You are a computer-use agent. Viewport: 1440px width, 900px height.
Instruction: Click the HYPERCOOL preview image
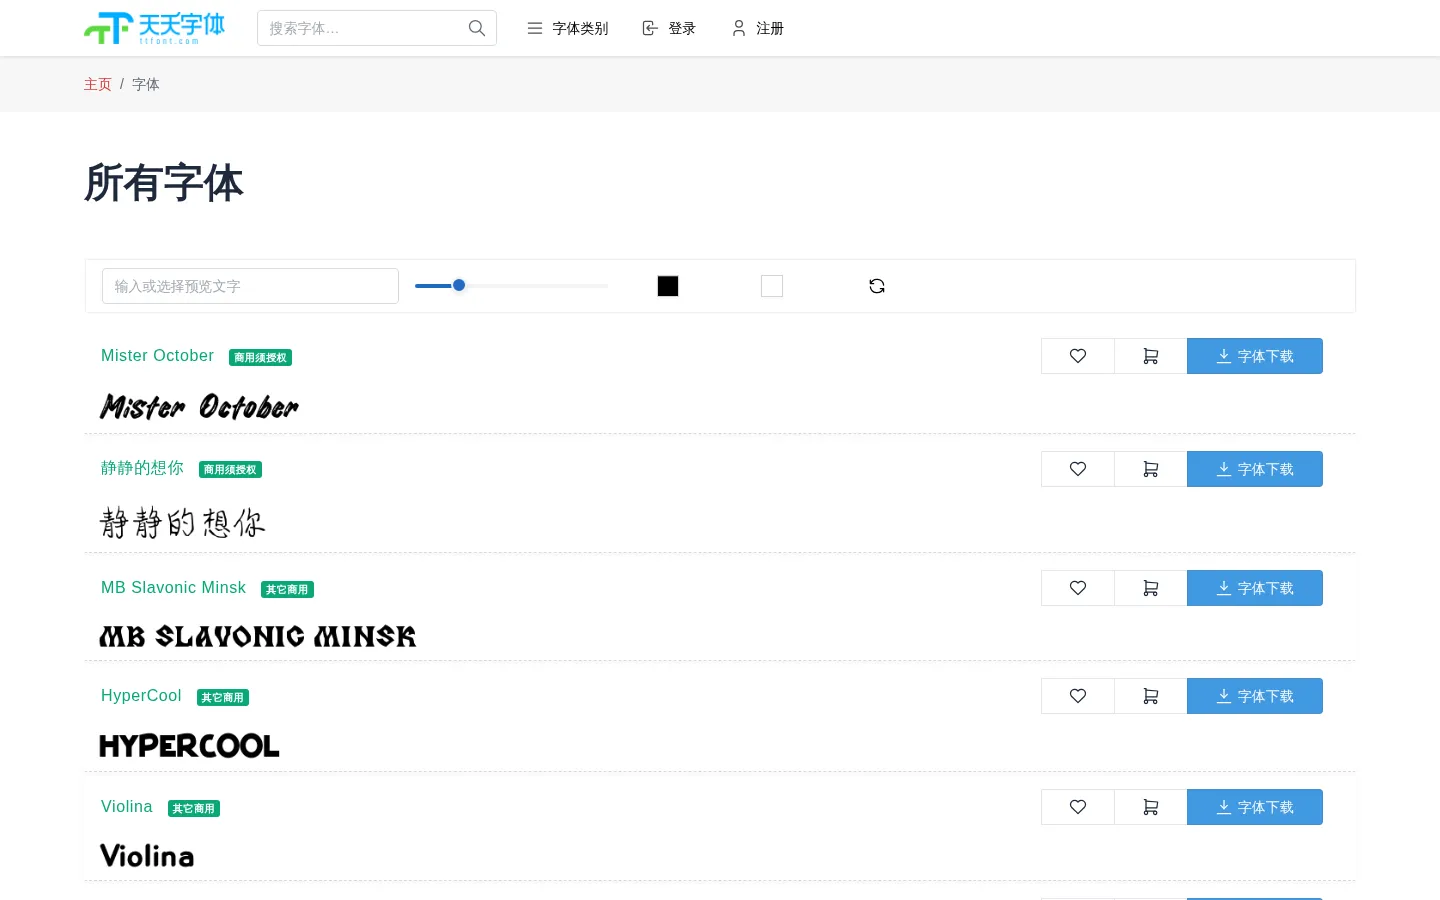[189, 746]
